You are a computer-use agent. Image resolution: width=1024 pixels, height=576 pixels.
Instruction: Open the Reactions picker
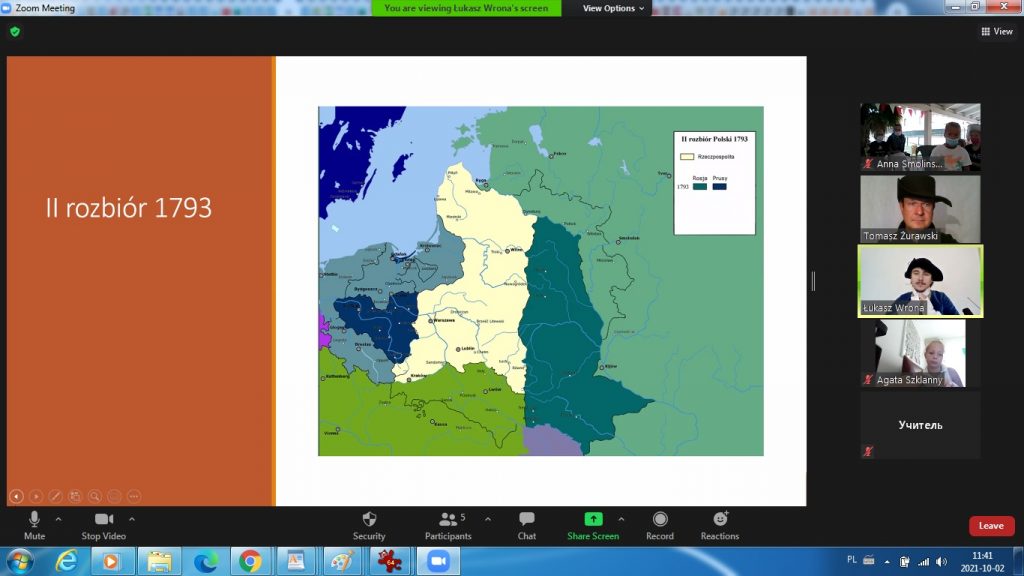(x=720, y=524)
